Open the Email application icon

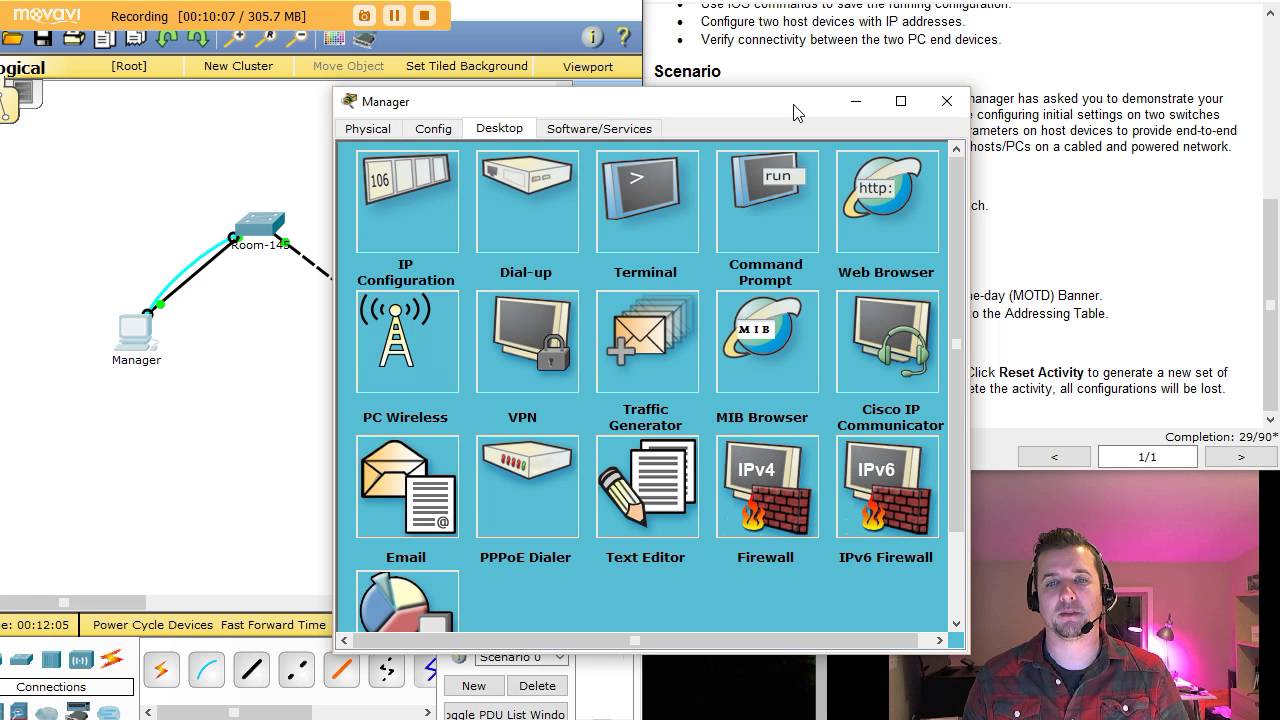point(407,487)
